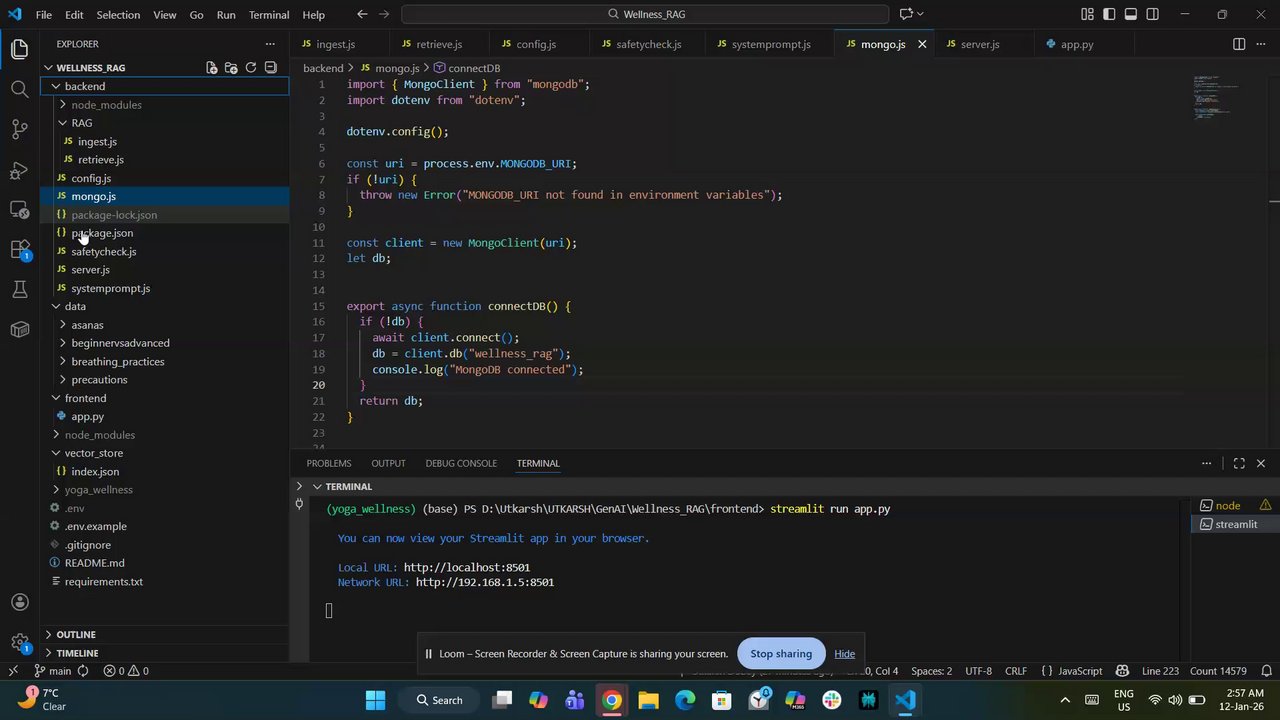Open the Extensions view

tap(19, 249)
